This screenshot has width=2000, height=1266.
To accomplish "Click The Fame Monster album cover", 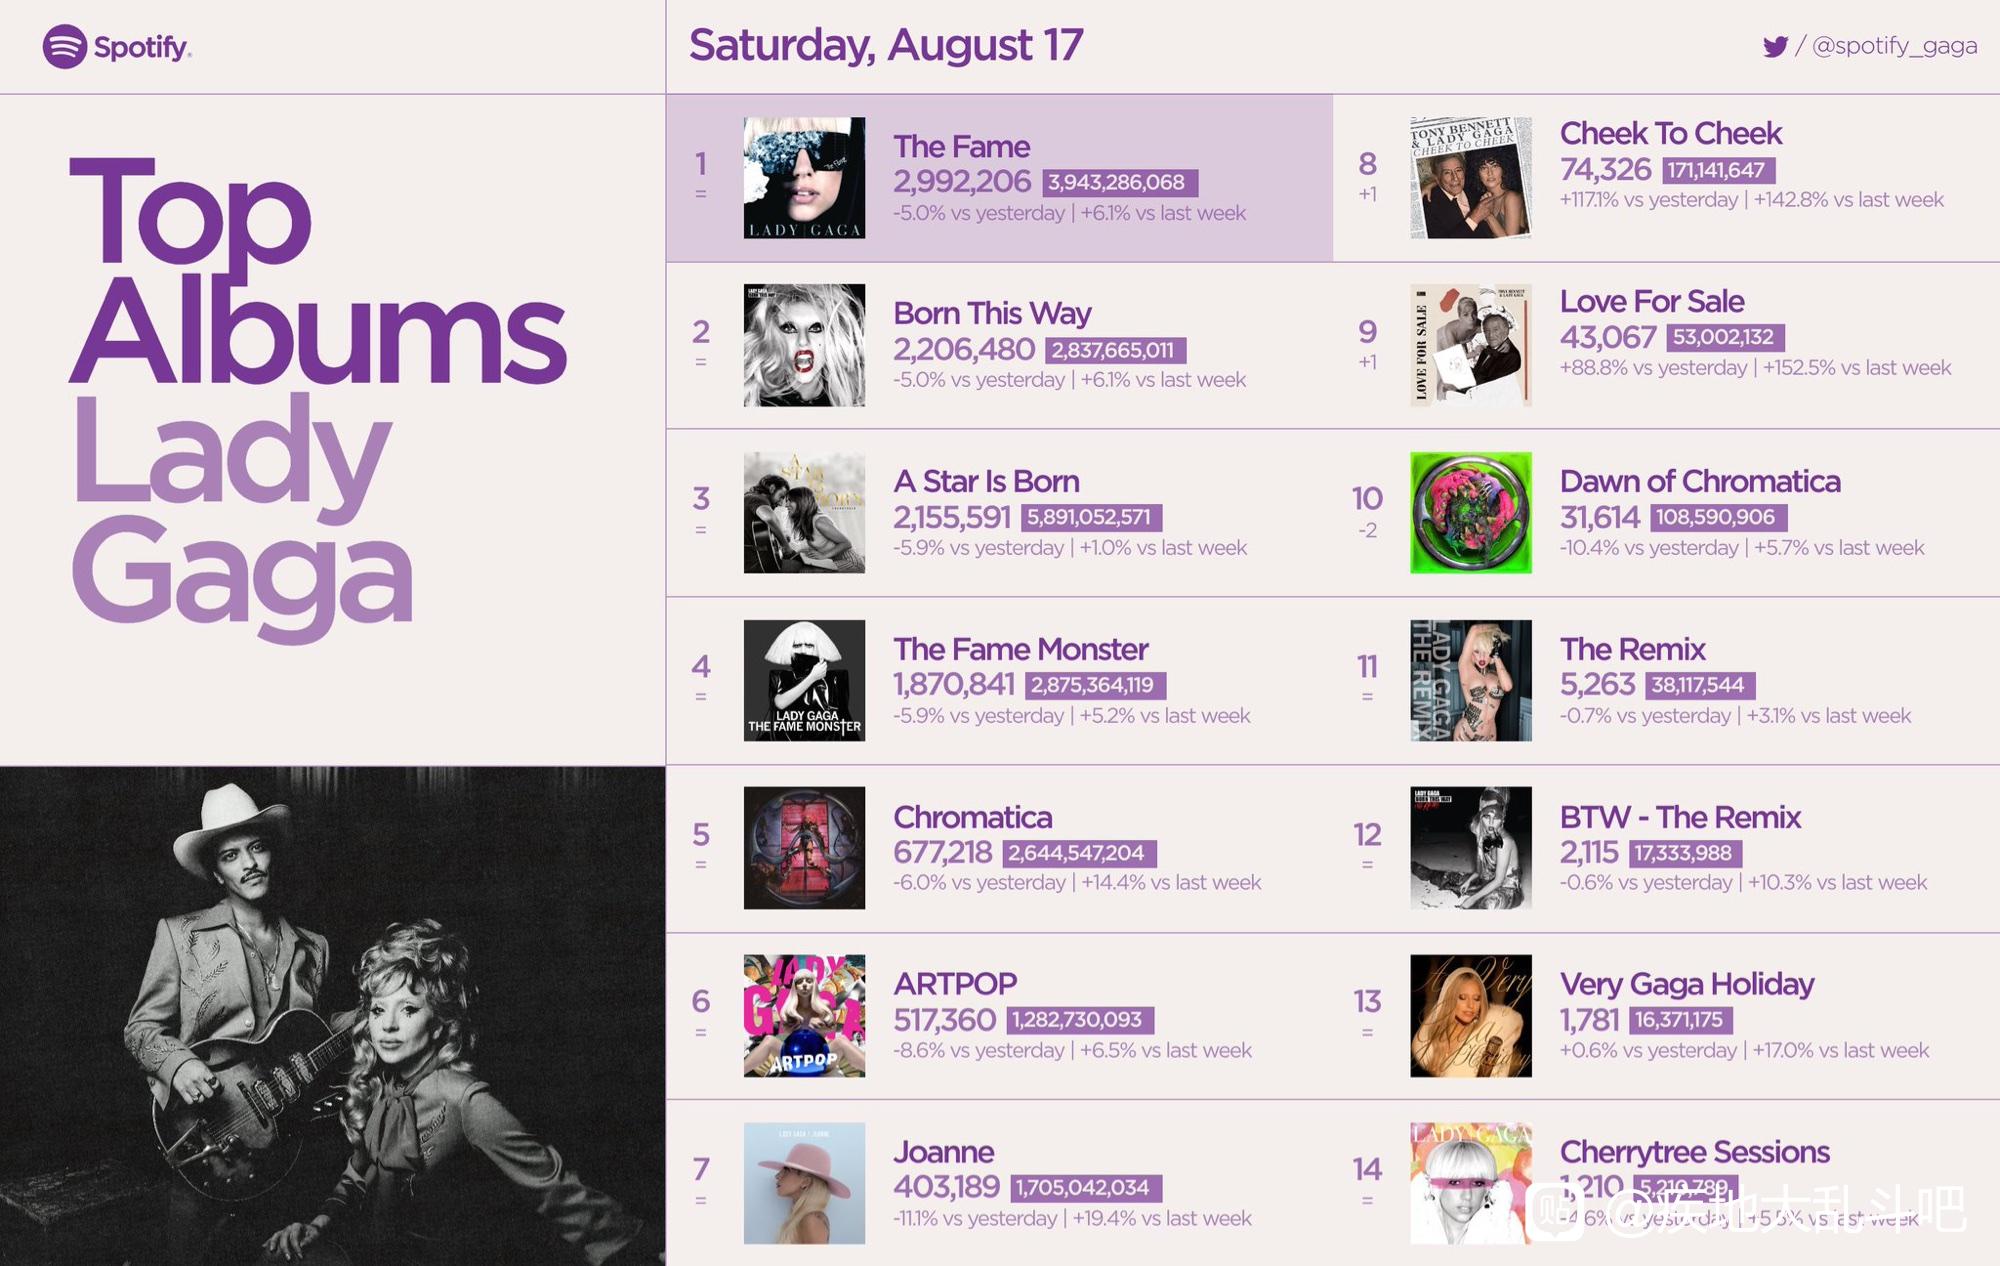I will (804, 680).
